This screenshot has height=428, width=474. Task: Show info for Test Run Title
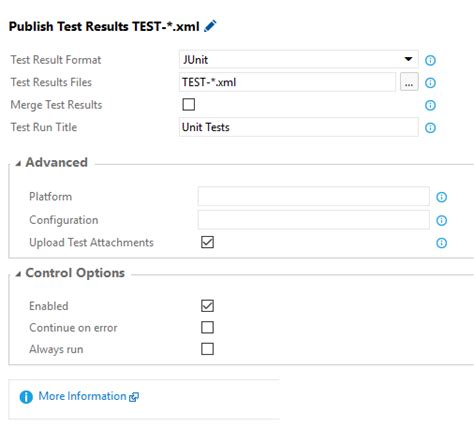430,128
